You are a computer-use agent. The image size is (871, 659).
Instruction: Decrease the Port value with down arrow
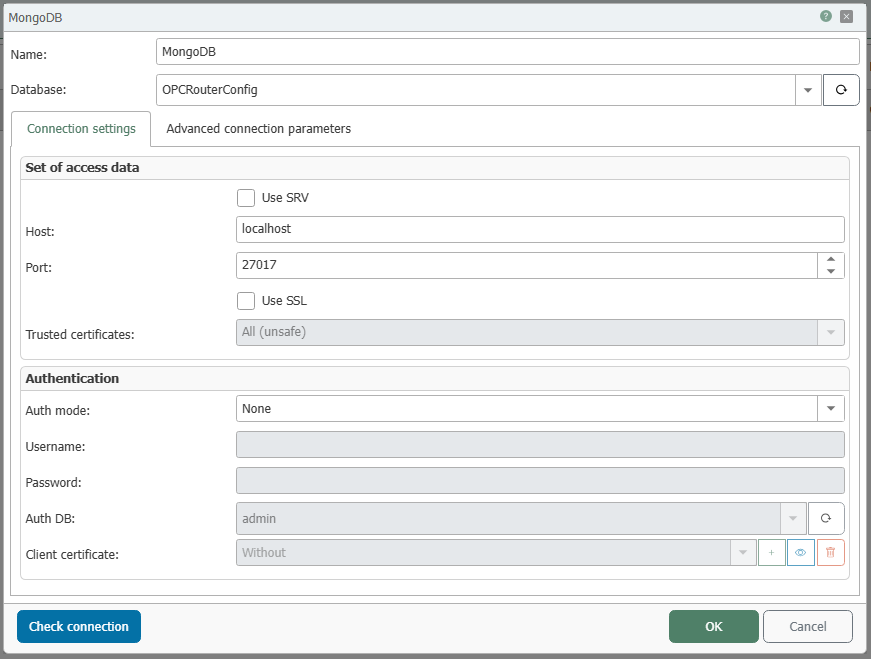pyautogui.click(x=830, y=271)
